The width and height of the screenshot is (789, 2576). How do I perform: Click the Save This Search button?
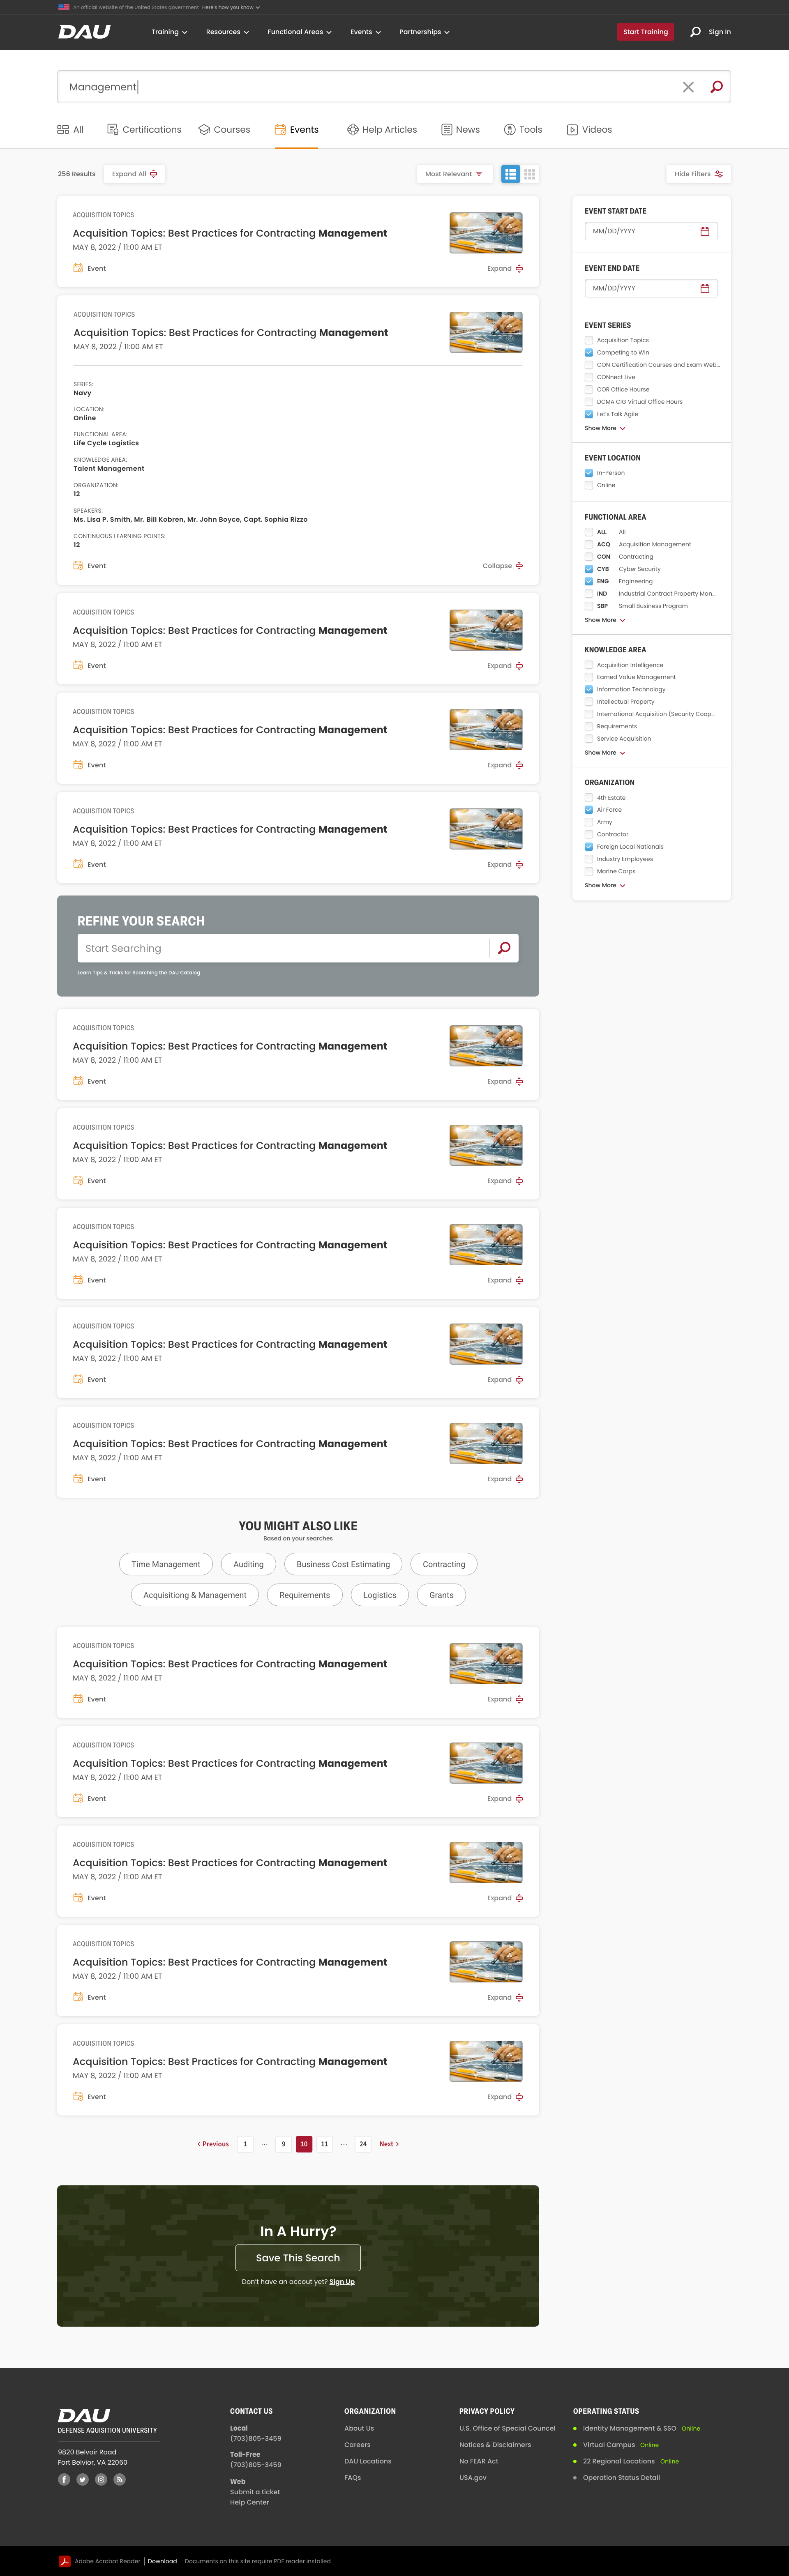[x=298, y=2258]
